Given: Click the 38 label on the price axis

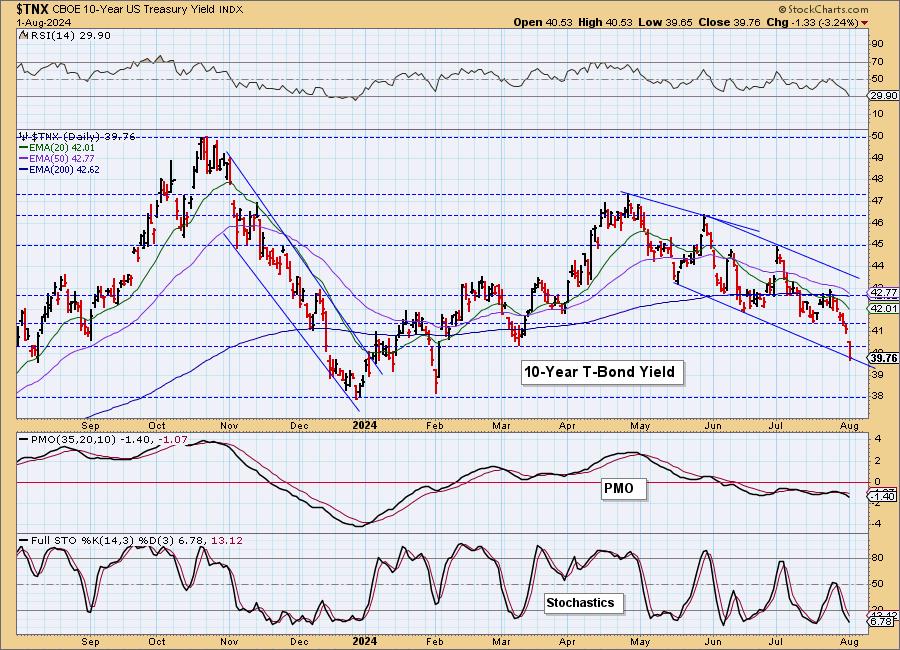Looking at the screenshot, I should pyautogui.click(x=878, y=396).
